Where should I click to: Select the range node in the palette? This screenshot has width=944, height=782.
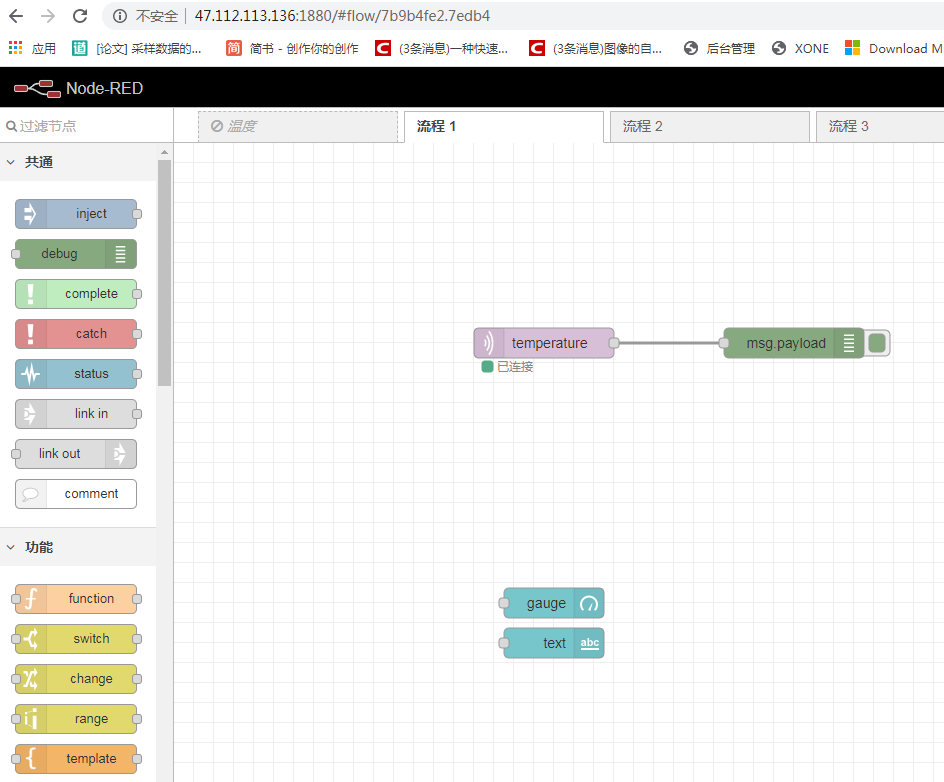point(75,718)
